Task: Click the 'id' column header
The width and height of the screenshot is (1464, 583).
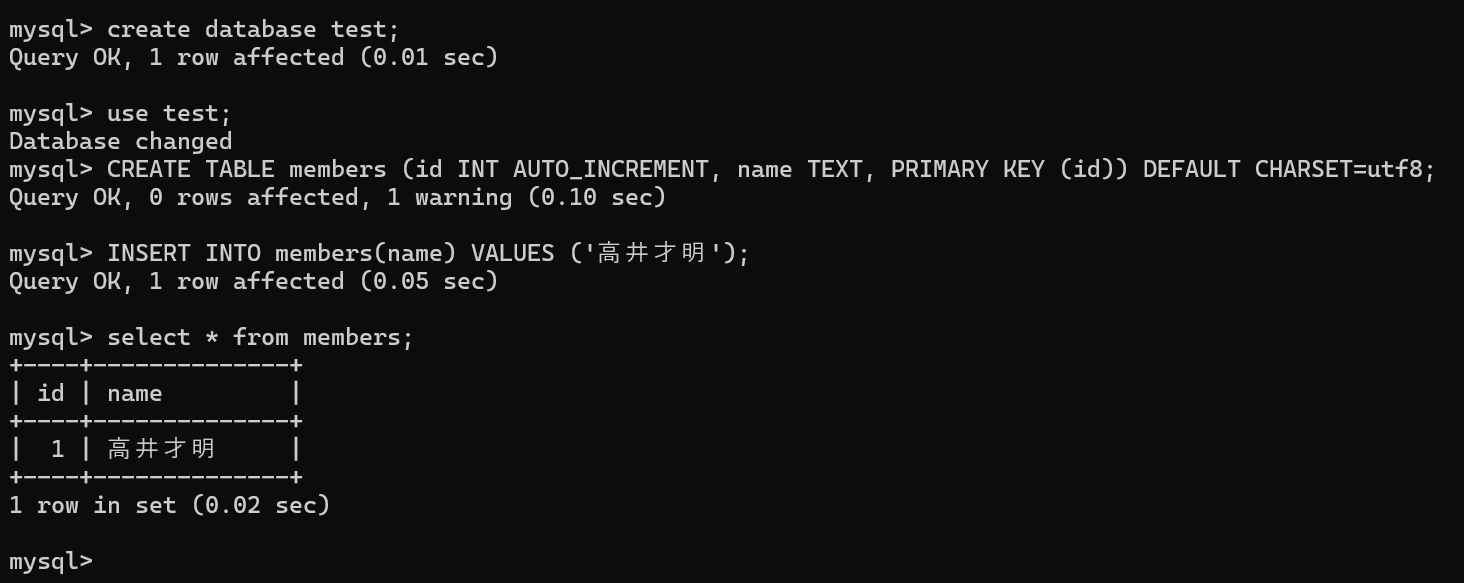Action: pos(50,393)
